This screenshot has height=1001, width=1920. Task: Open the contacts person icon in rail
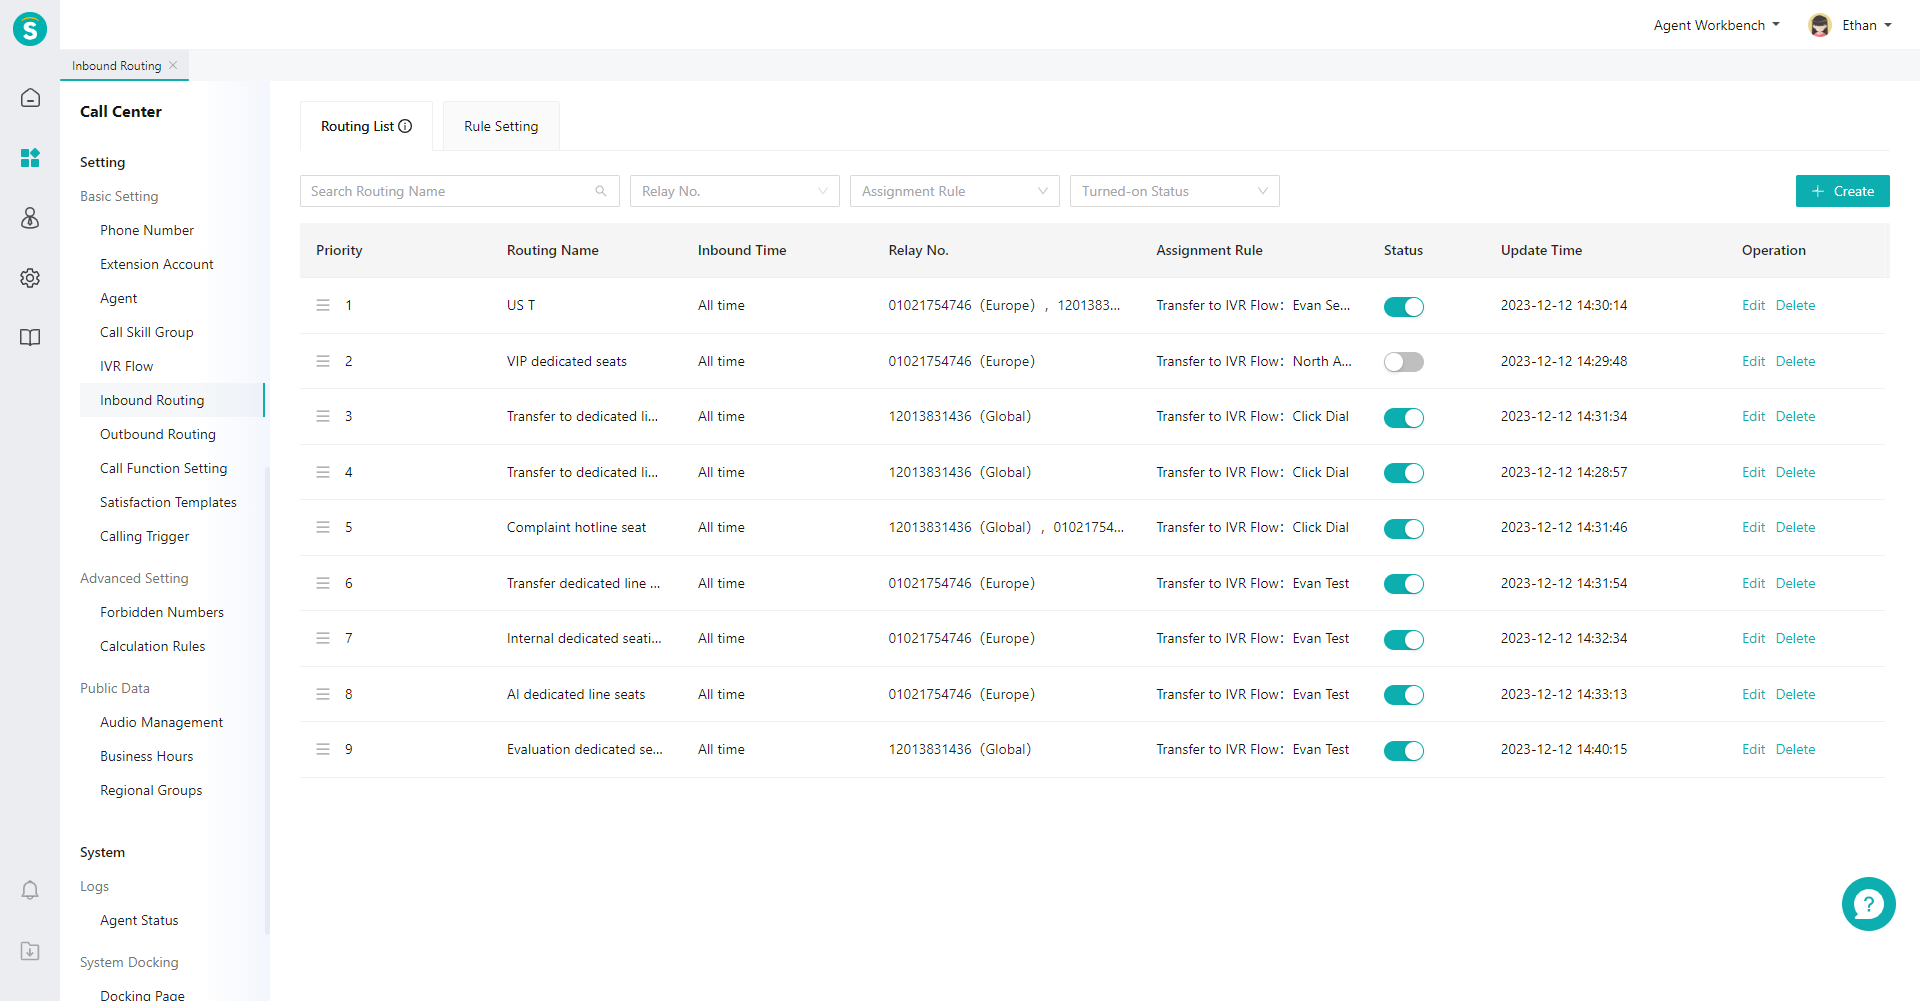coord(30,218)
